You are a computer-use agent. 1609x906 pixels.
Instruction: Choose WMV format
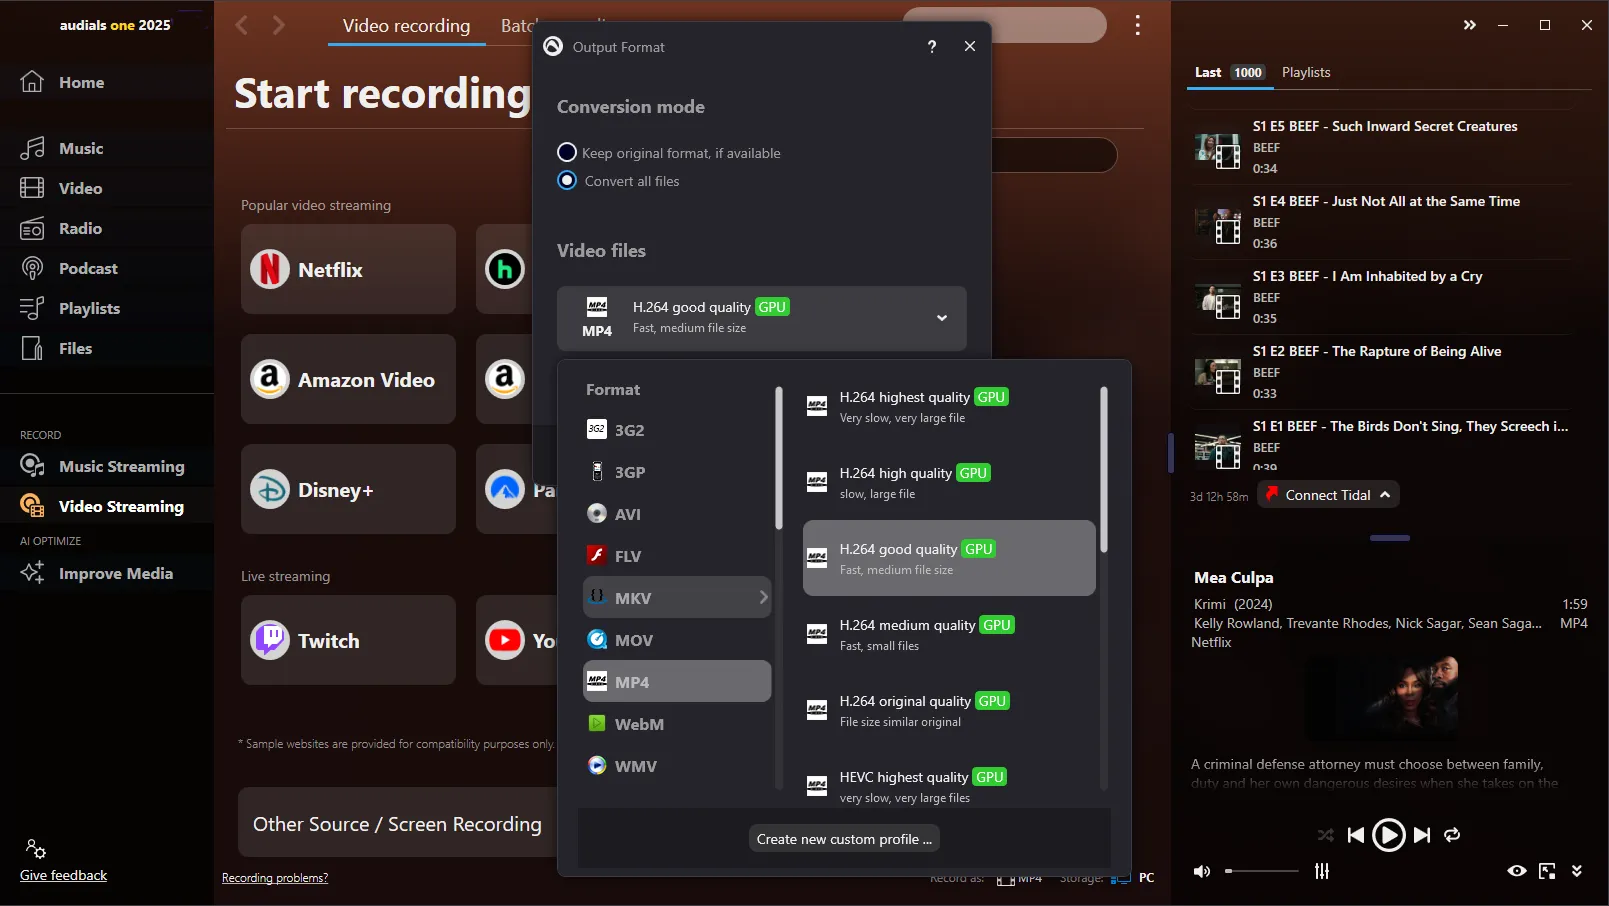(677, 766)
